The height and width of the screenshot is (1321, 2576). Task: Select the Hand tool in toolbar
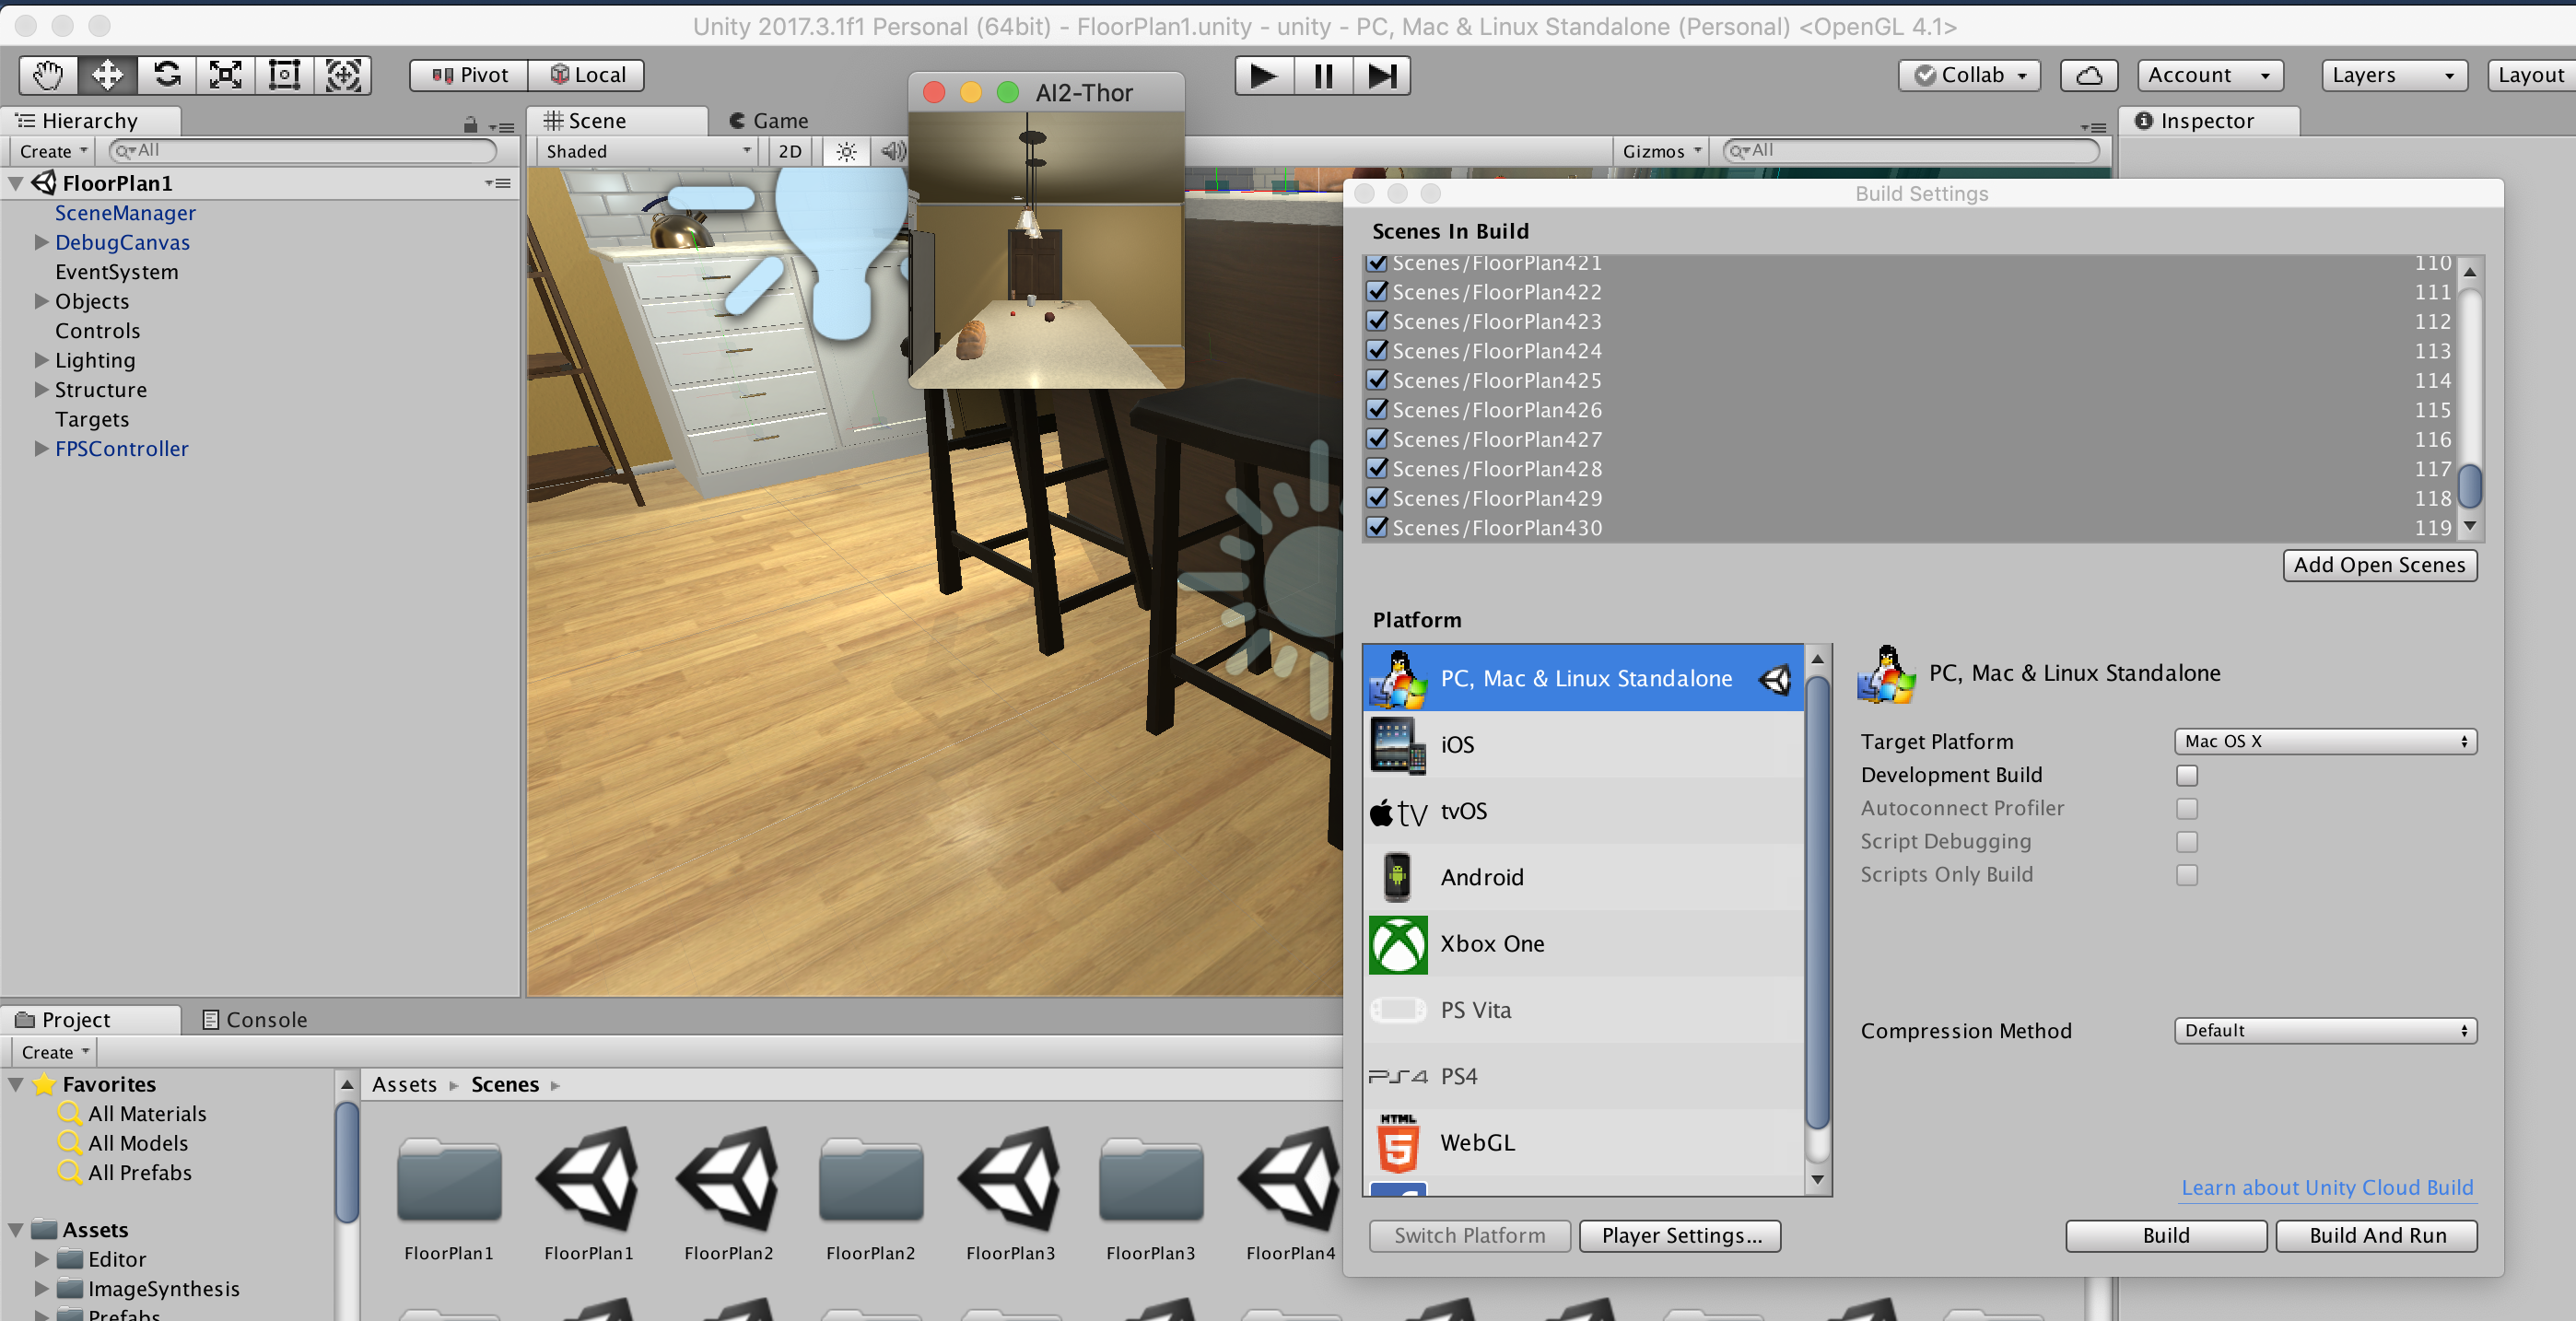[x=47, y=75]
